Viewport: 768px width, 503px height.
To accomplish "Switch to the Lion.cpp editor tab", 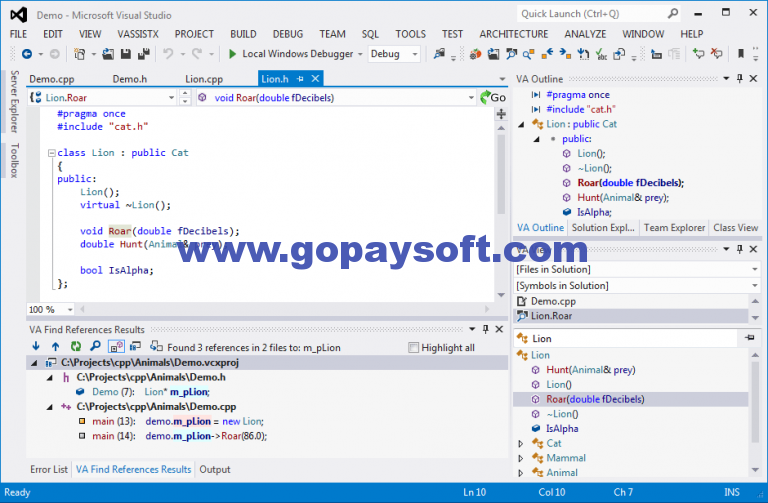I will 204,79.
